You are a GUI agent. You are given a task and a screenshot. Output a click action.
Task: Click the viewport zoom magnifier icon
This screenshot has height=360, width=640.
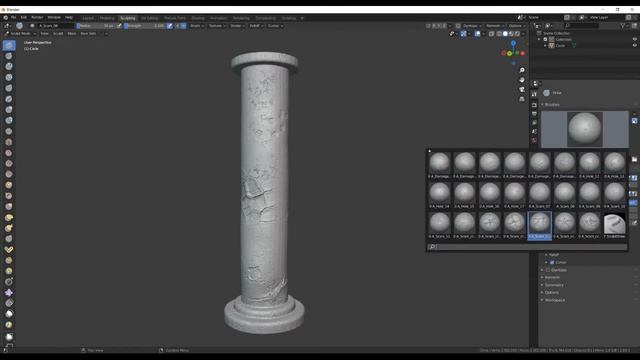(x=522, y=70)
